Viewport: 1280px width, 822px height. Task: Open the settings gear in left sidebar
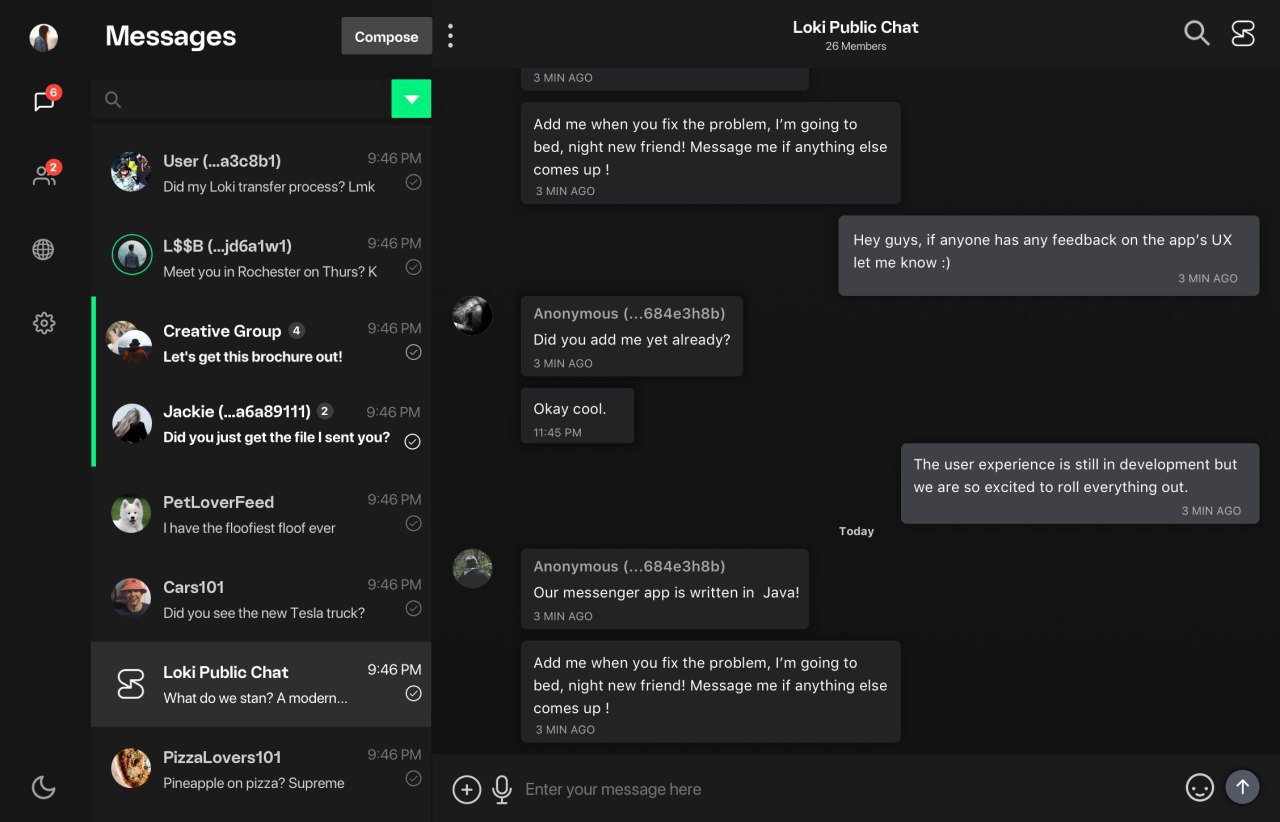[43, 323]
